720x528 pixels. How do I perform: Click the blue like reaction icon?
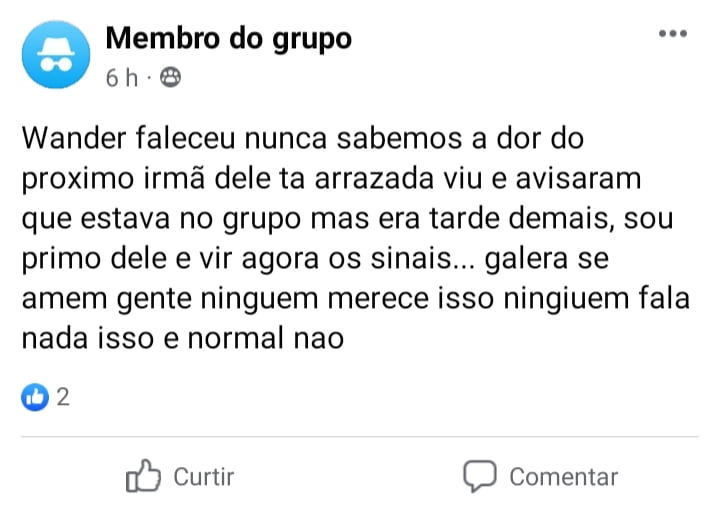pos(35,397)
